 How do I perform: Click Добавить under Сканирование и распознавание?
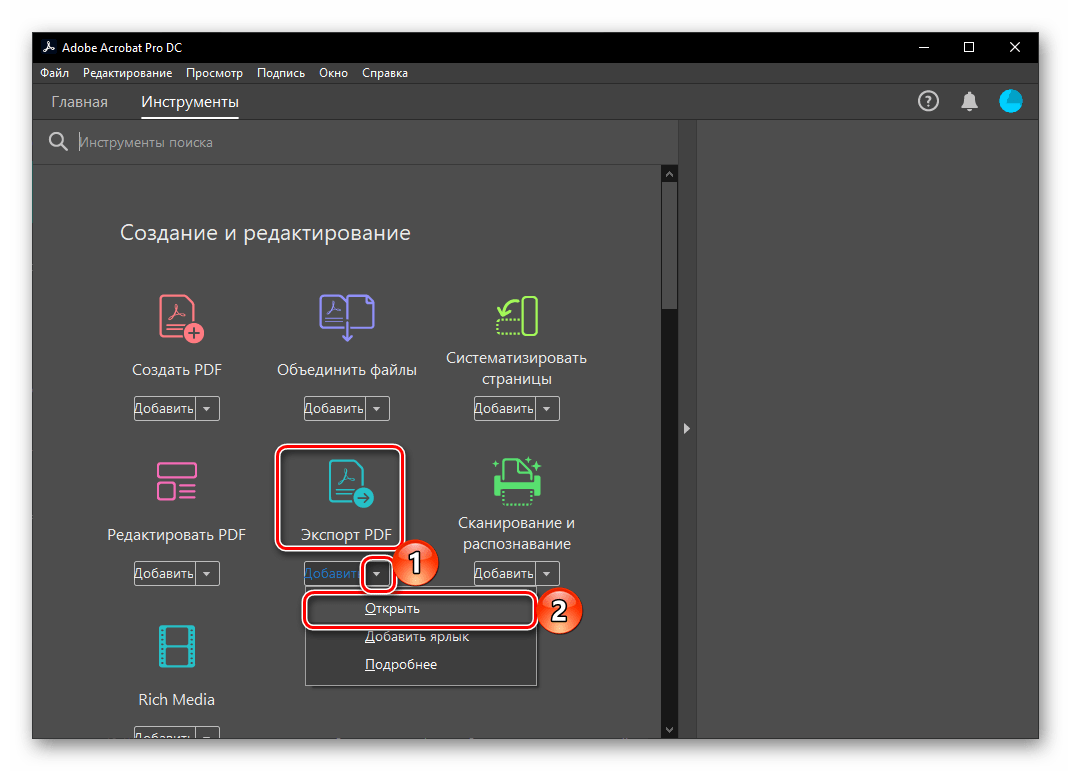coord(505,574)
